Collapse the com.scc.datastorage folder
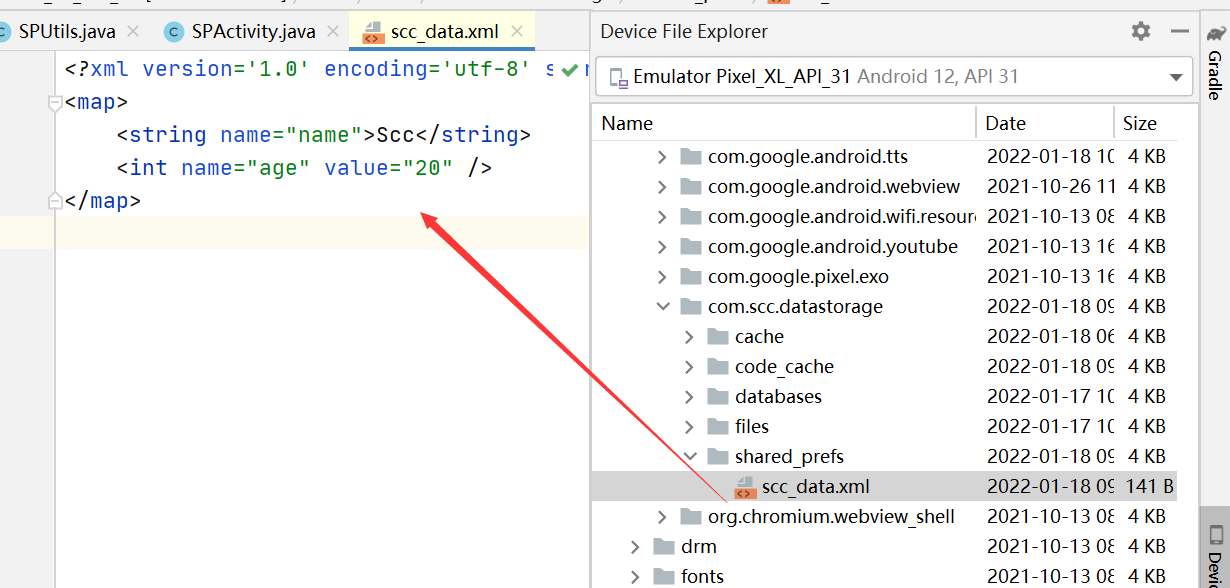 coord(662,307)
